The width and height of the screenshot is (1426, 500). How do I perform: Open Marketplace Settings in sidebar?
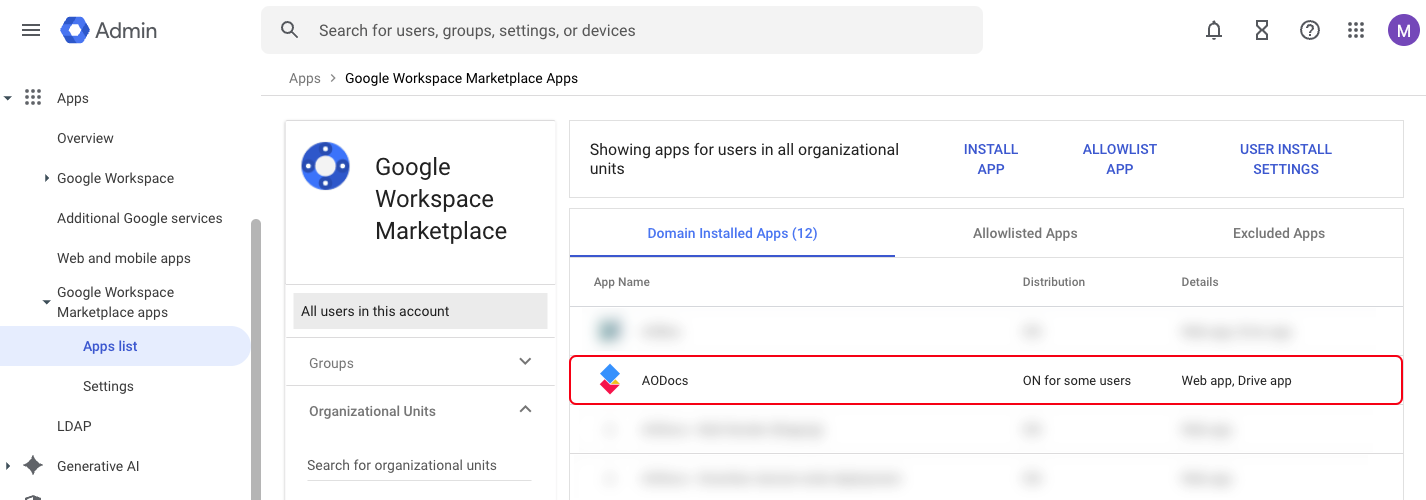(x=108, y=386)
